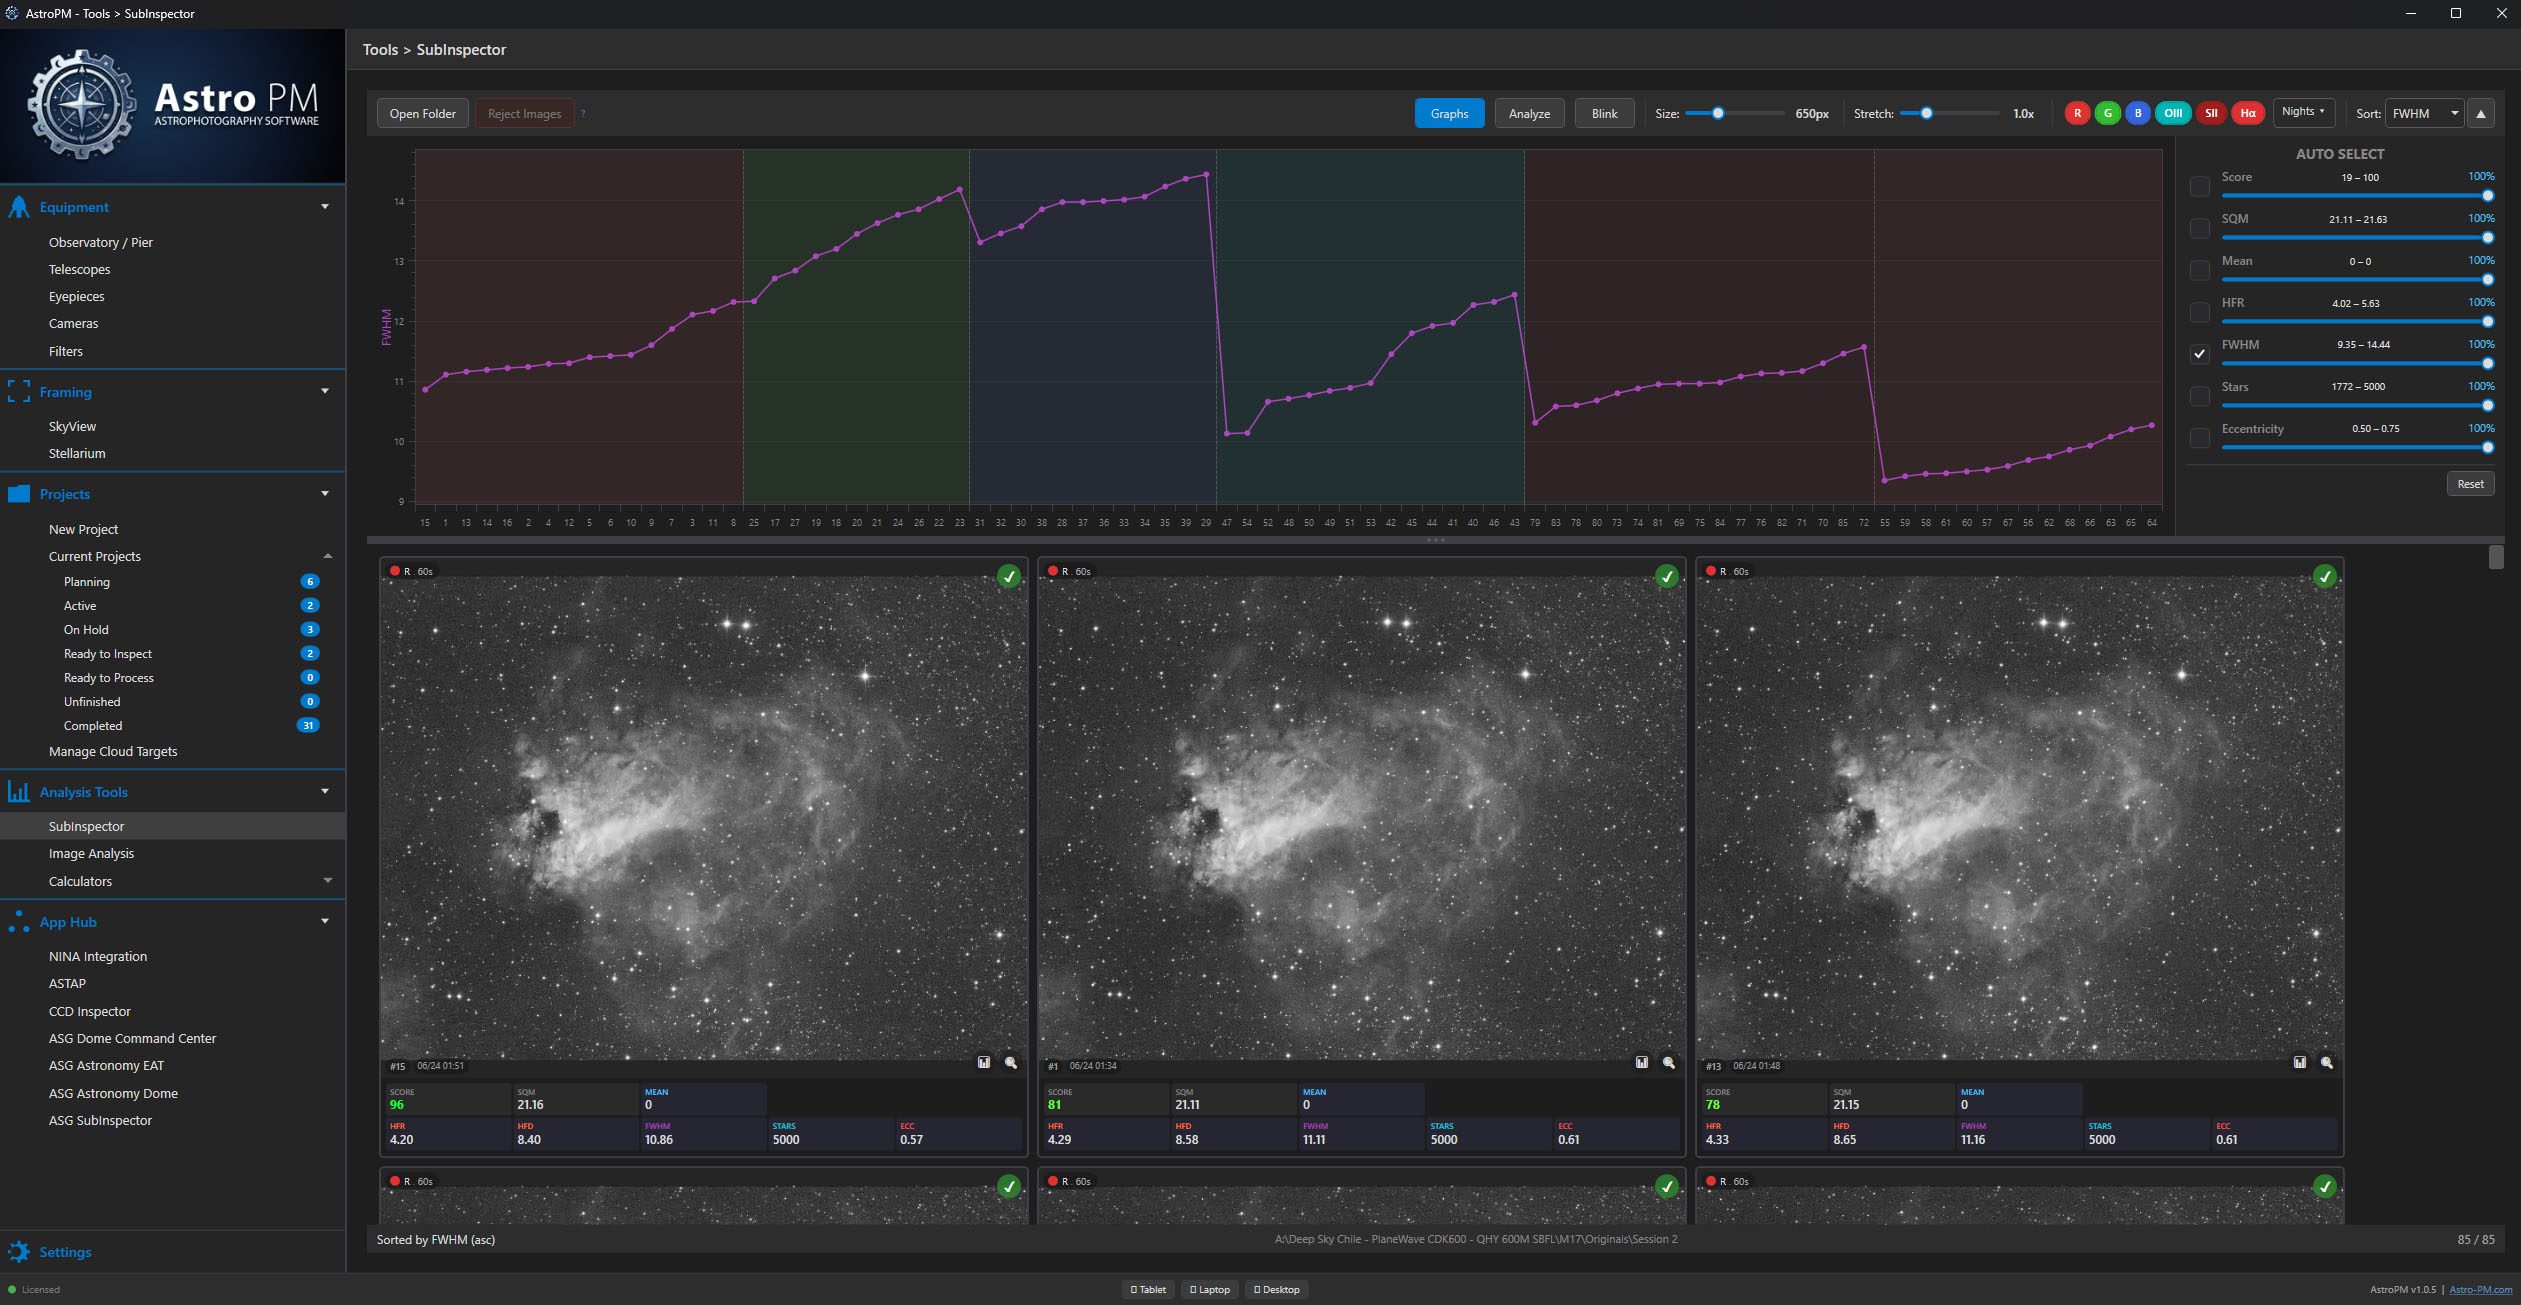The height and width of the screenshot is (1305, 2521).
Task: Toggle the OIII filter badge
Action: [x=2172, y=113]
